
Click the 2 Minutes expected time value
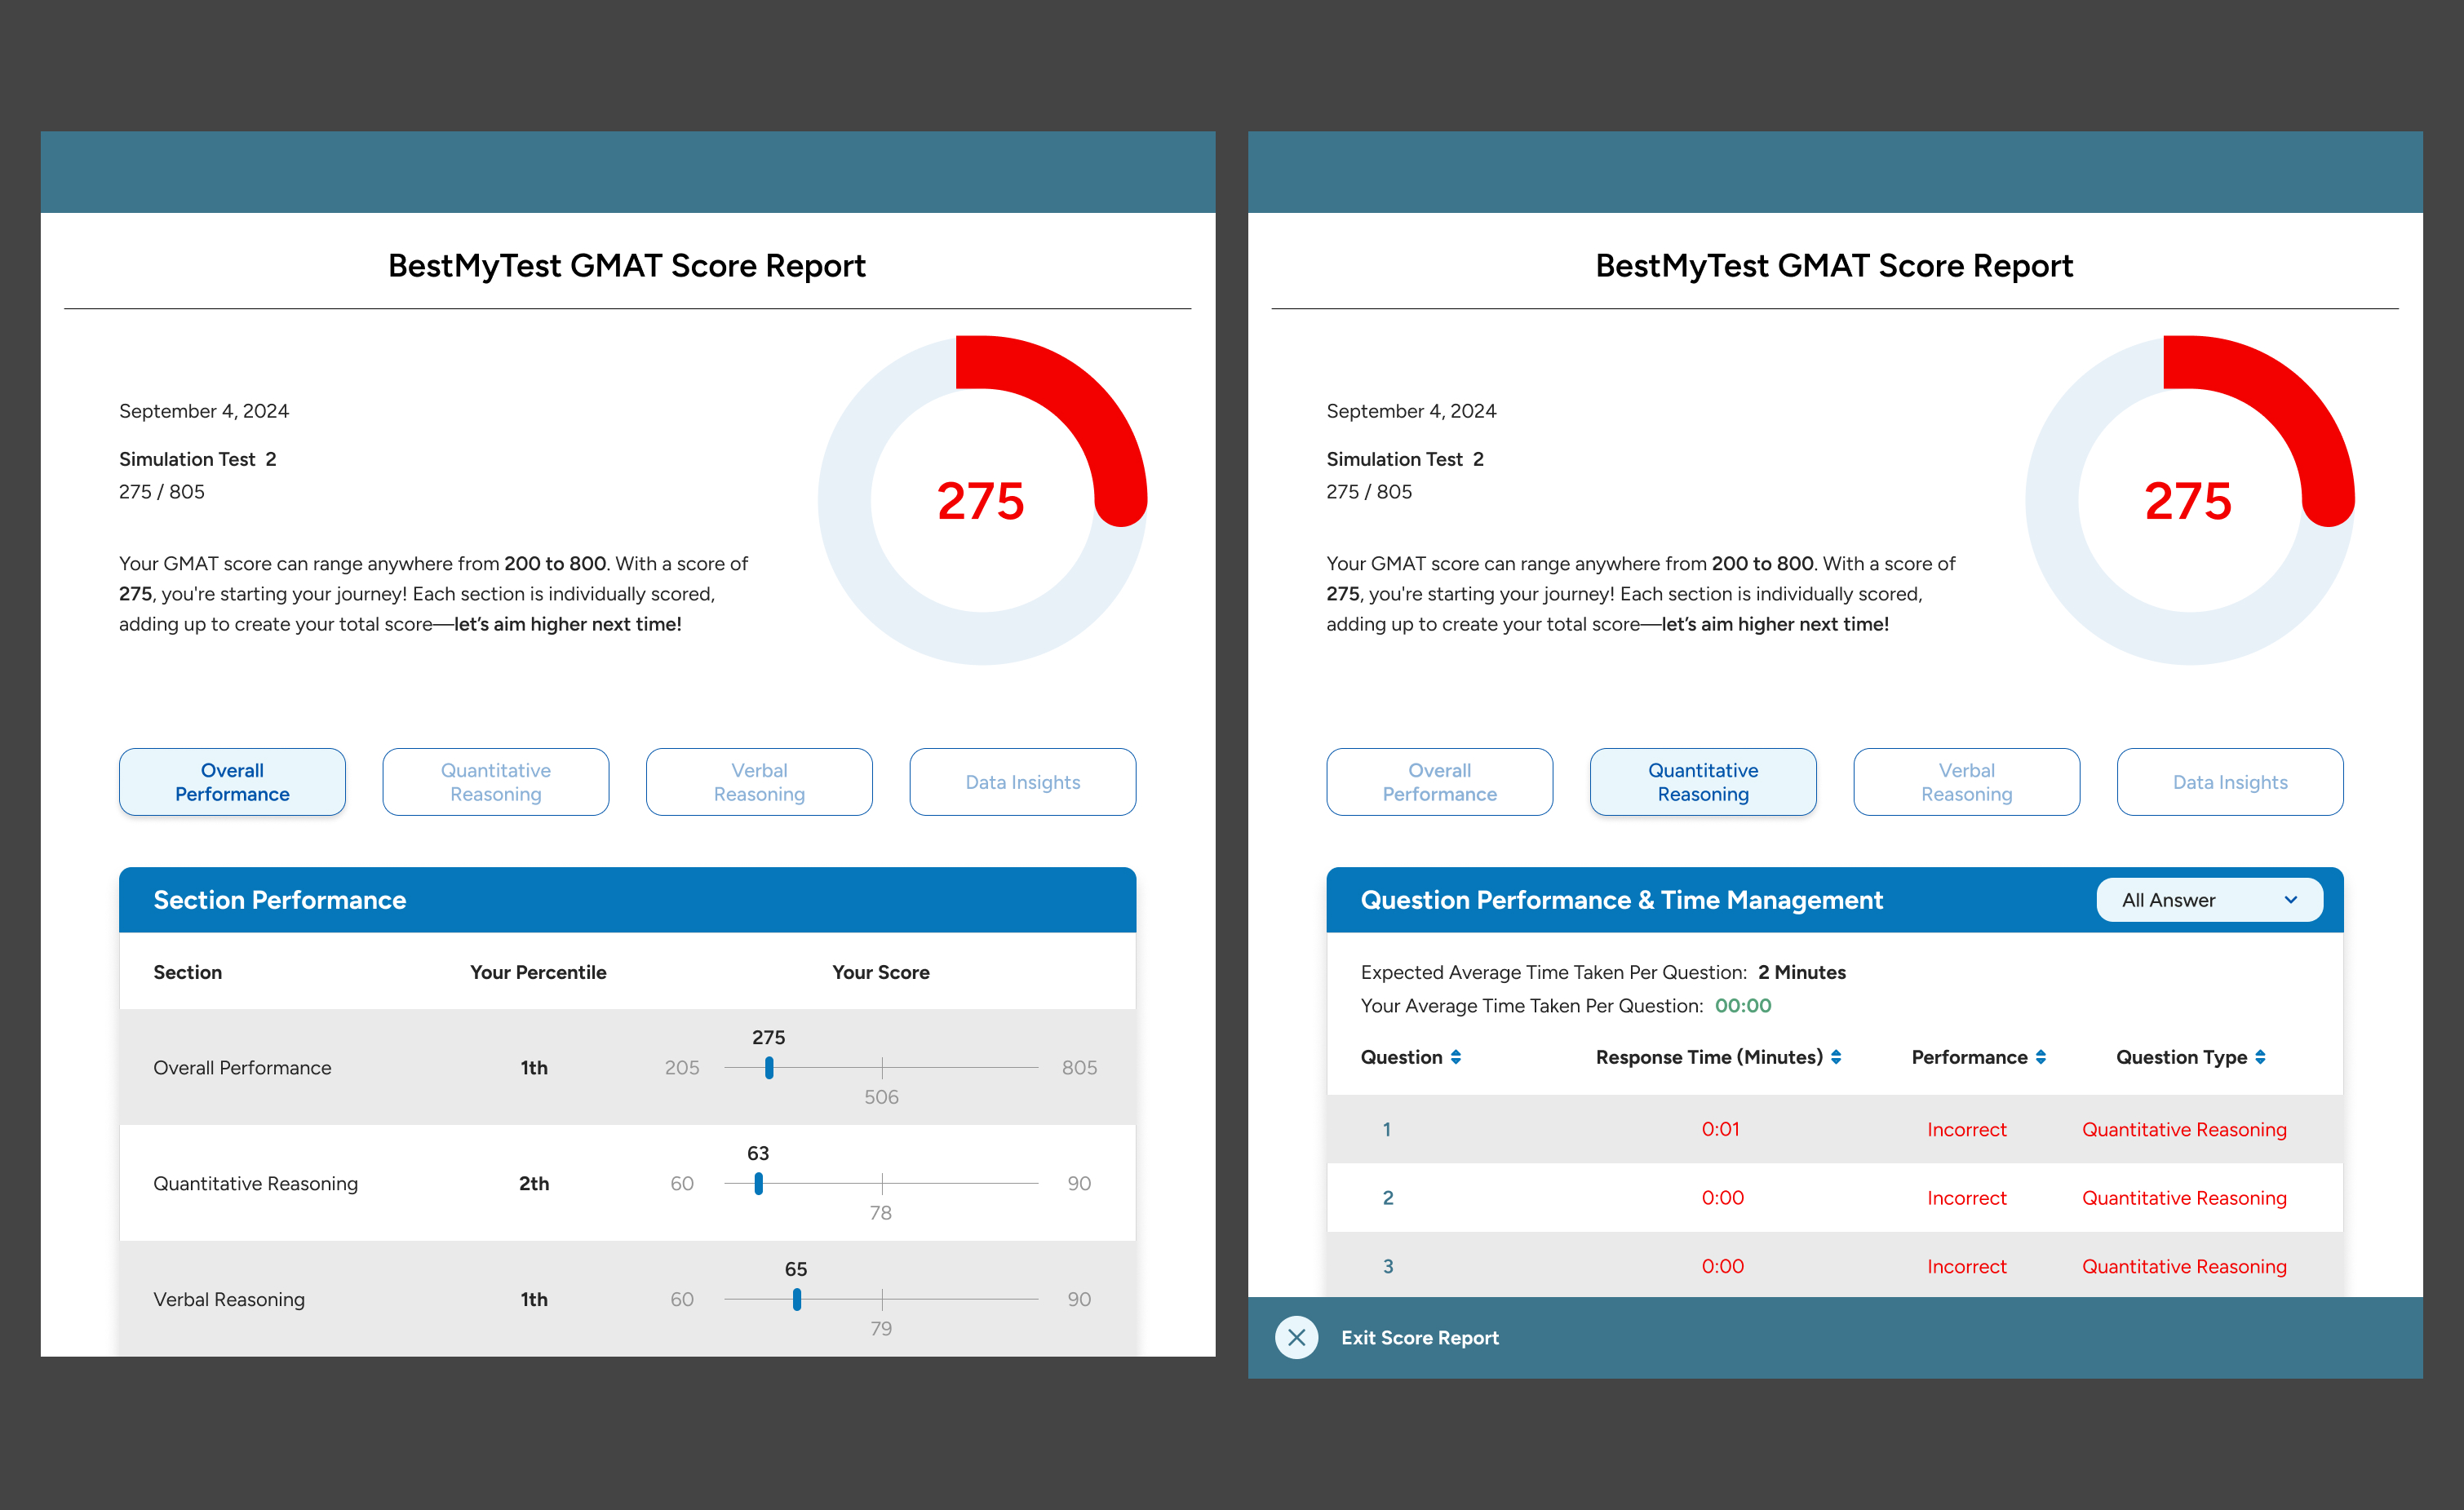[x=1802, y=972]
